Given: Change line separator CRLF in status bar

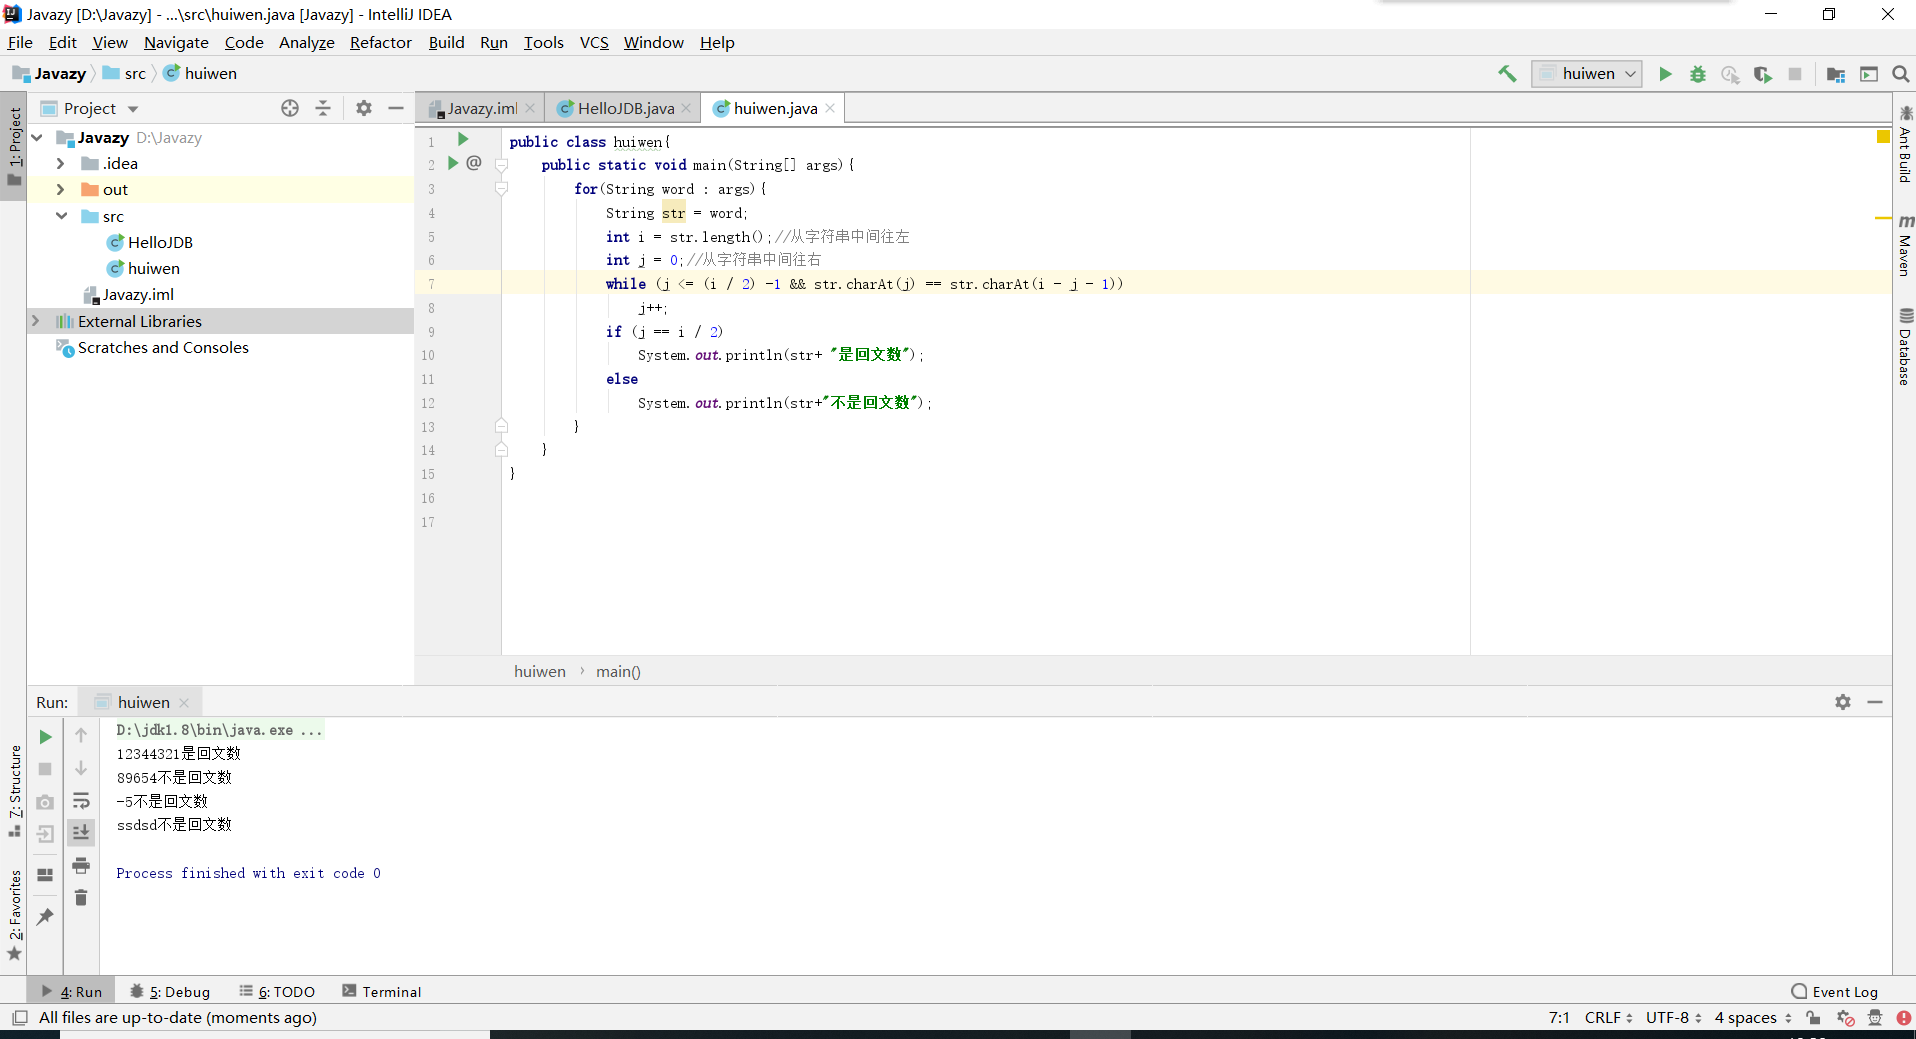Looking at the screenshot, I should pos(1608,1018).
